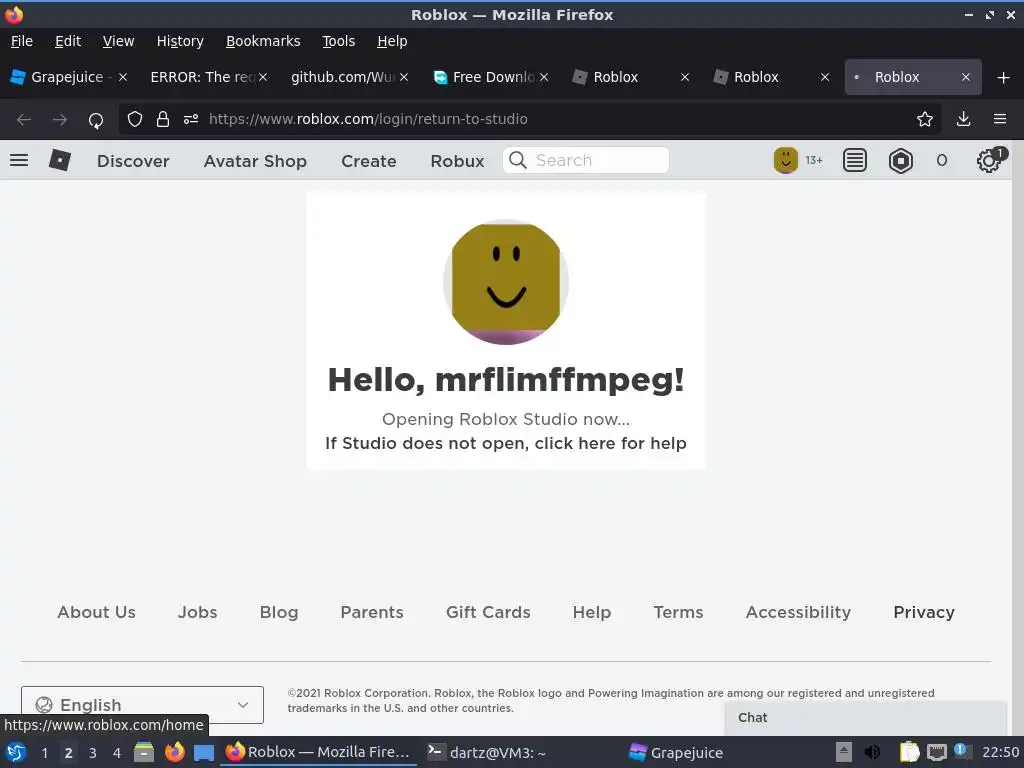Click the search magnifier icon
Viewport: 1024px width, 768px height.
[517, 160]
